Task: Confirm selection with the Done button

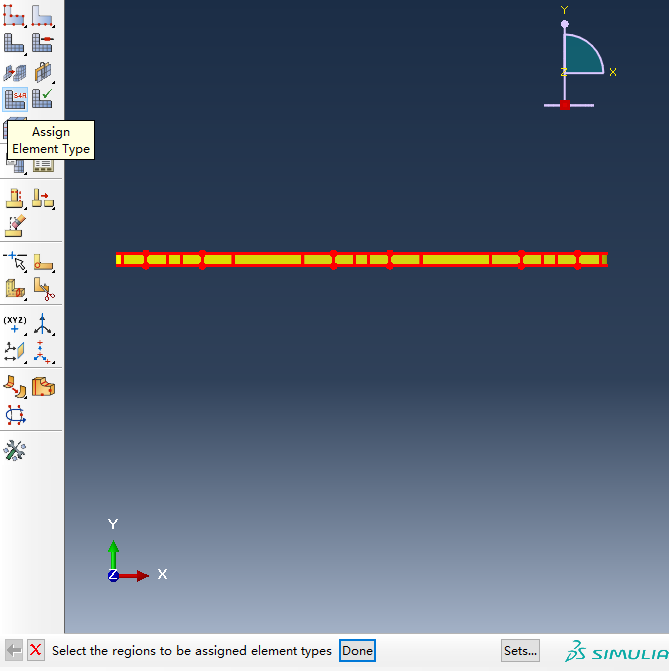Action: pos(357,650)
